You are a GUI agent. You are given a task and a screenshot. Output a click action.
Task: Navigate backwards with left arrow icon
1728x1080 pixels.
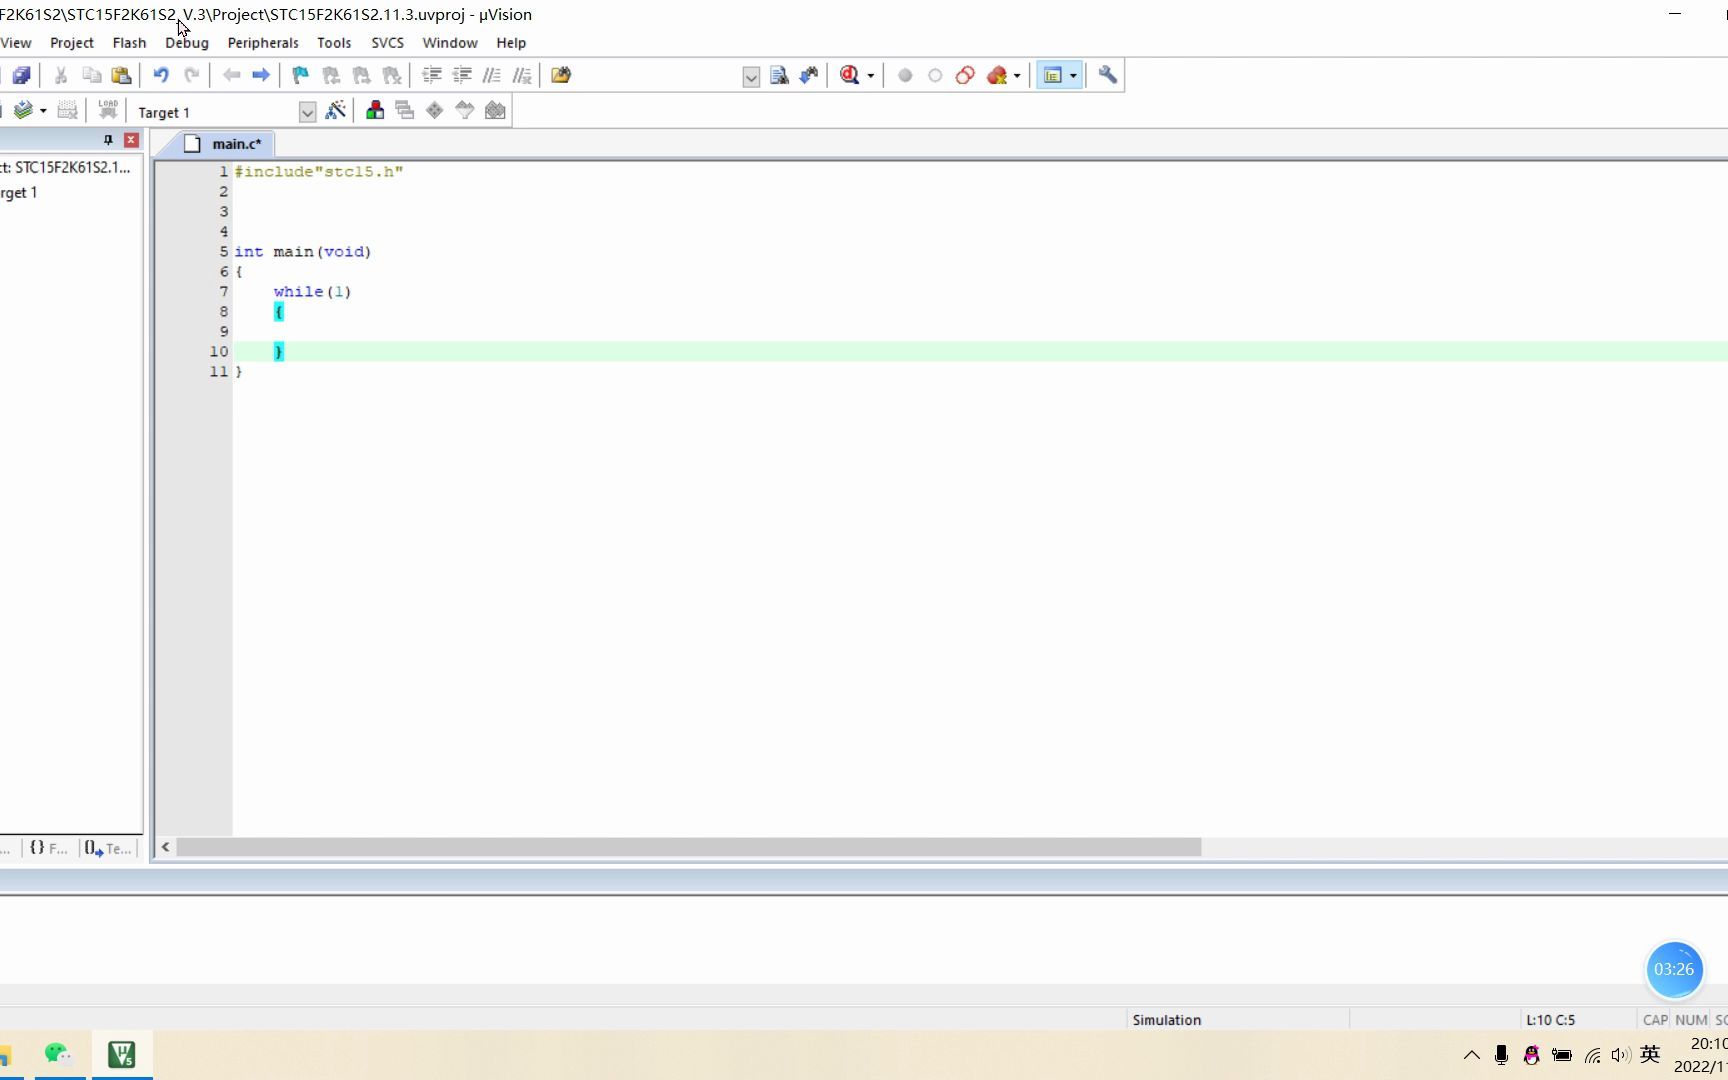[231, 75]
